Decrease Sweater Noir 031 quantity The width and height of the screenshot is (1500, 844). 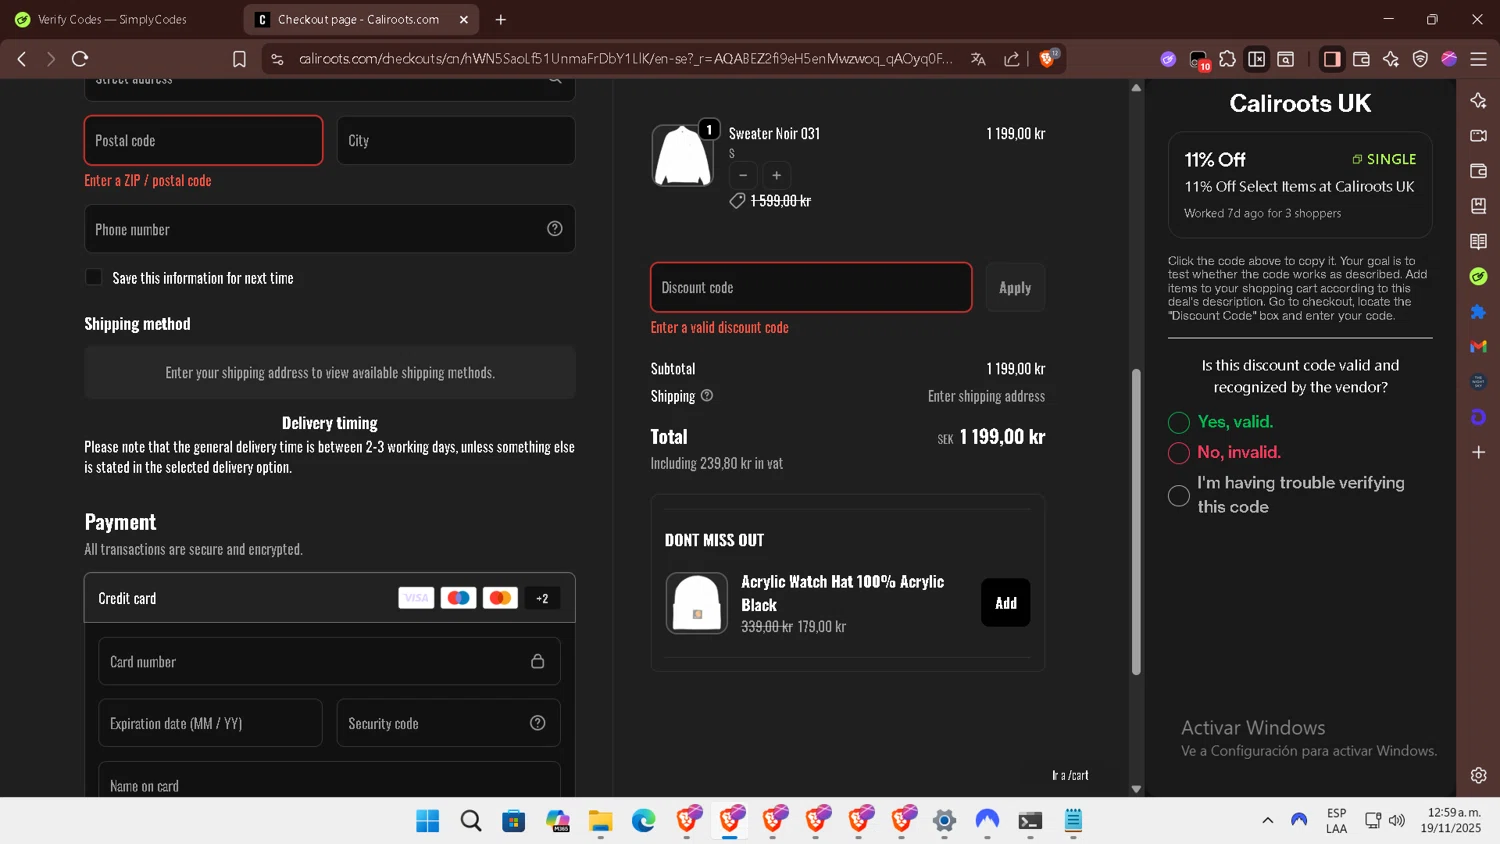tap(743, 175)
